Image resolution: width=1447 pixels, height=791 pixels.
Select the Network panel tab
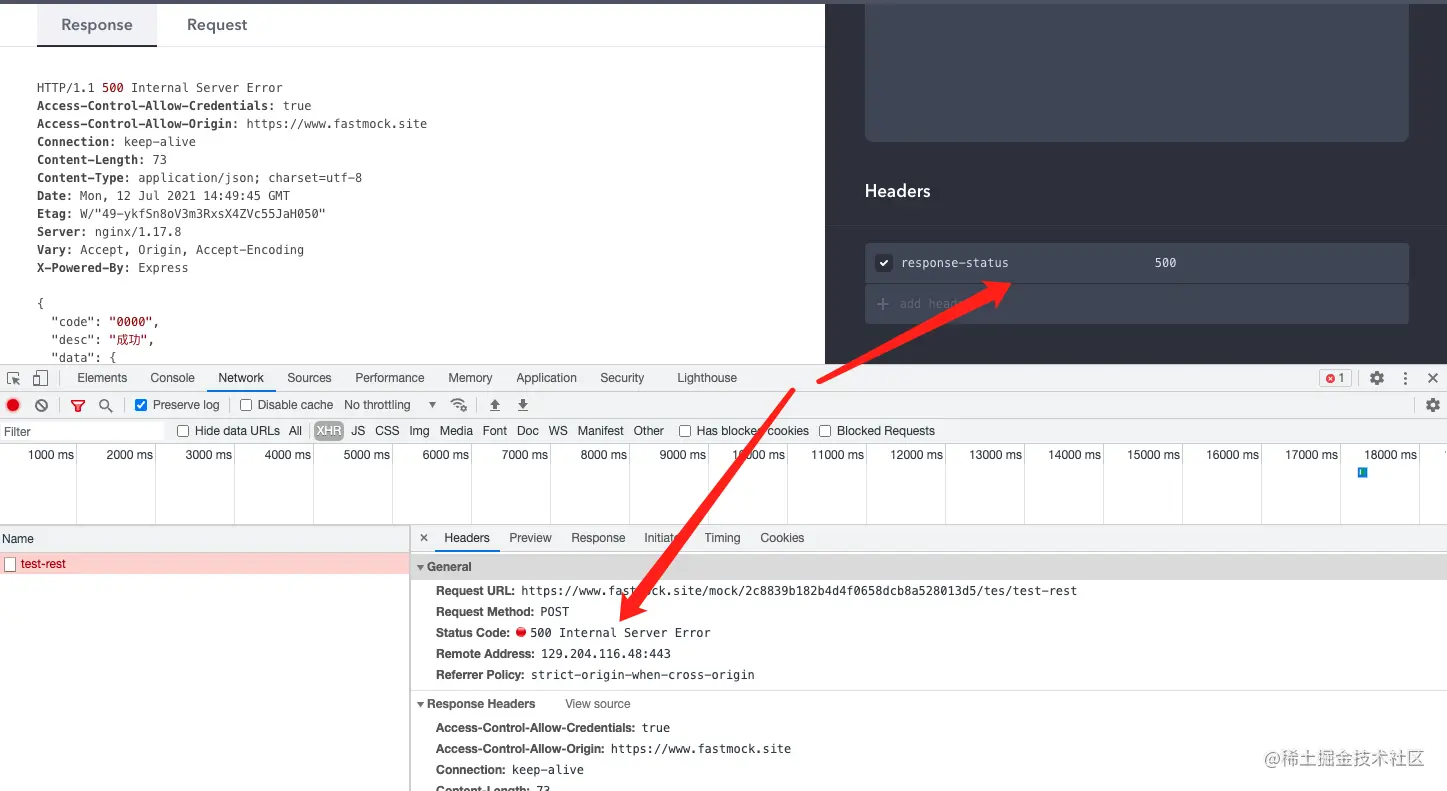click(241, 378)
